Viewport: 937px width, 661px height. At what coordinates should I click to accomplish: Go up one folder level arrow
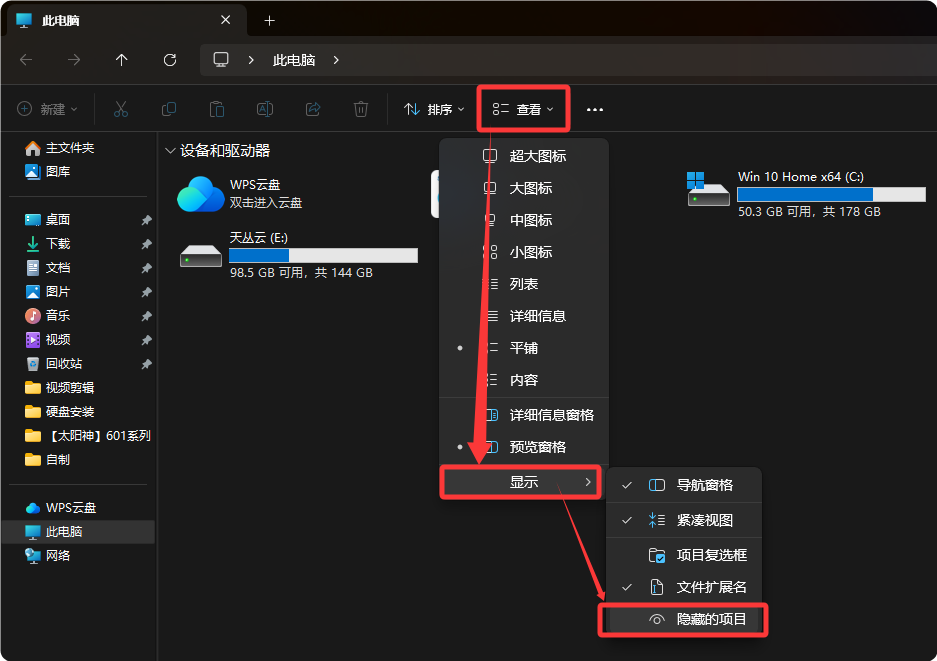click(x=122, y=60)
